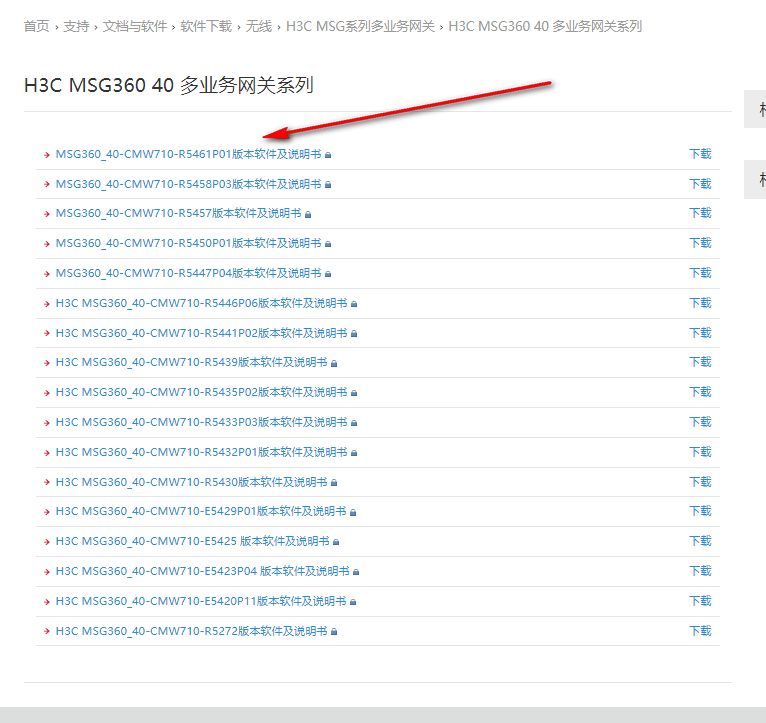The width and height of the screenshot is (766, 723).
Task: Click 下载 for the R5441P02 version
Action: (x=701, y=333)
